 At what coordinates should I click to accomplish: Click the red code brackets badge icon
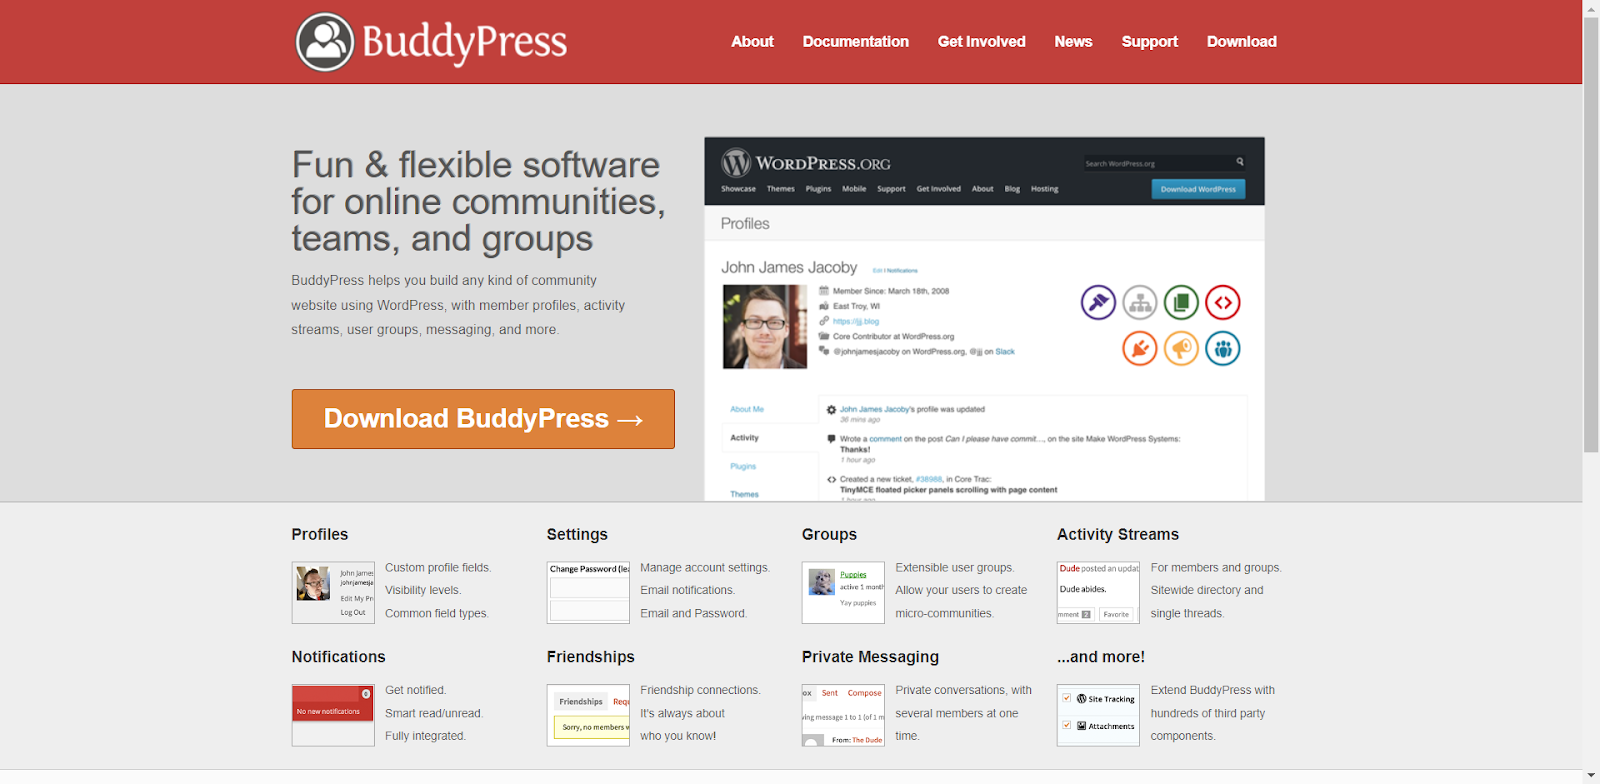1222,302
